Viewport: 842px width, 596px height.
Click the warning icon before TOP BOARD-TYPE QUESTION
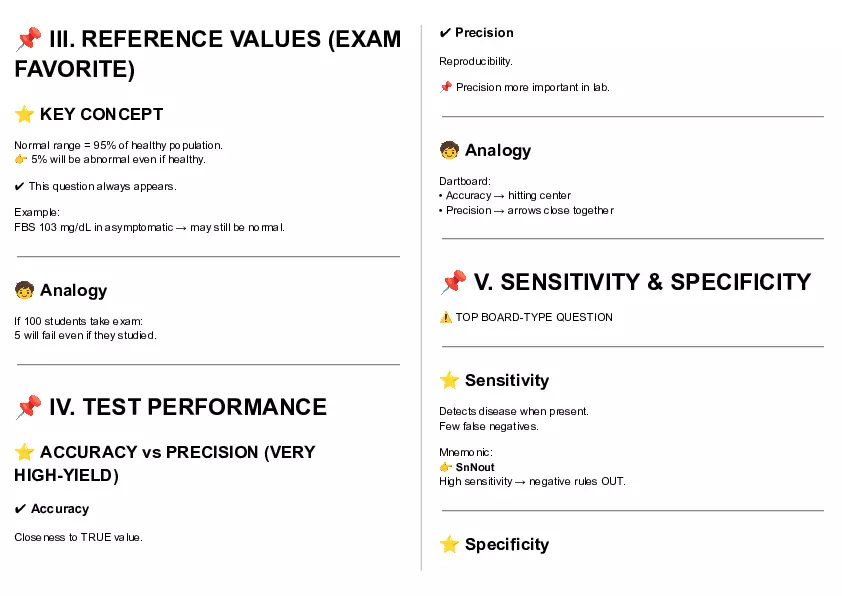(446, 317)
